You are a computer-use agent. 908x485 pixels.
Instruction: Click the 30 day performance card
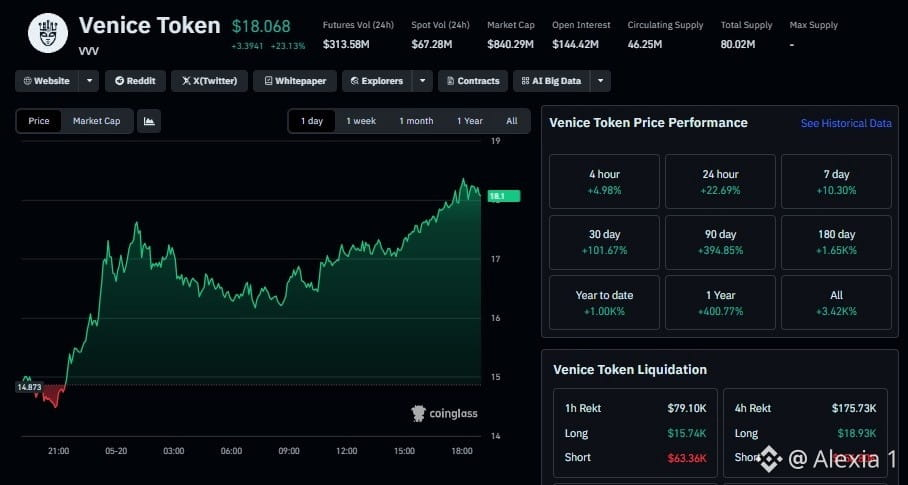pos(604,242)
